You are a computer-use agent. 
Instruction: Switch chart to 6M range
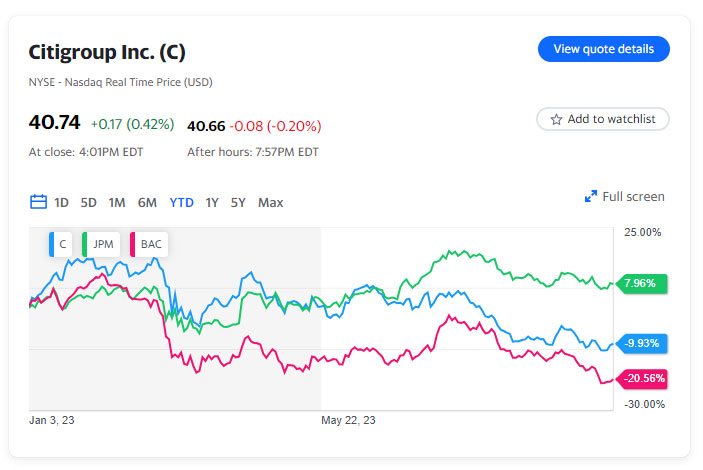[x=147, y=202]
